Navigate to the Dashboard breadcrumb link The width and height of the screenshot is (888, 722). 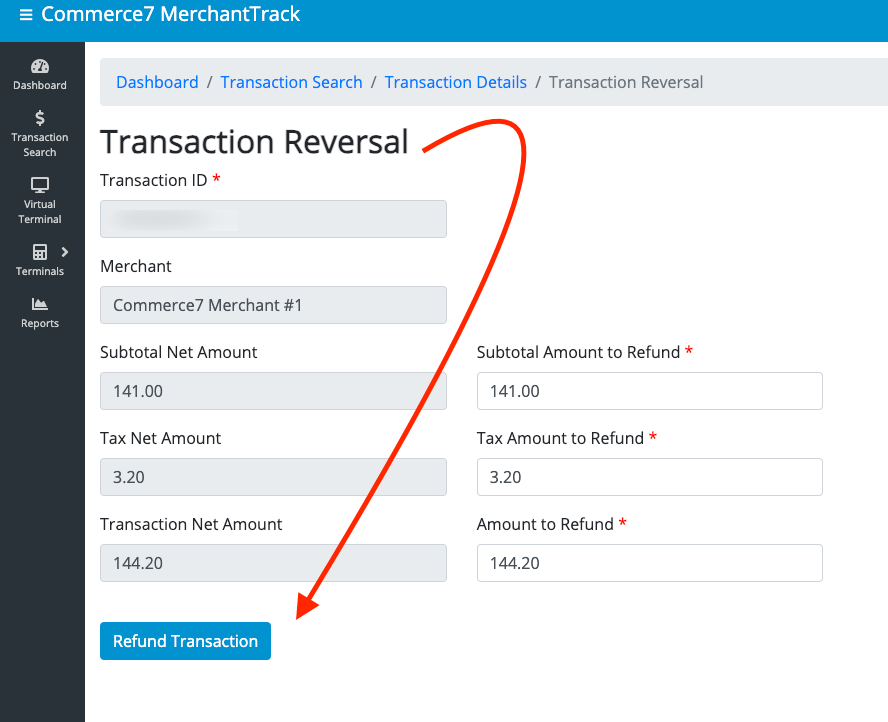[157, 82]
